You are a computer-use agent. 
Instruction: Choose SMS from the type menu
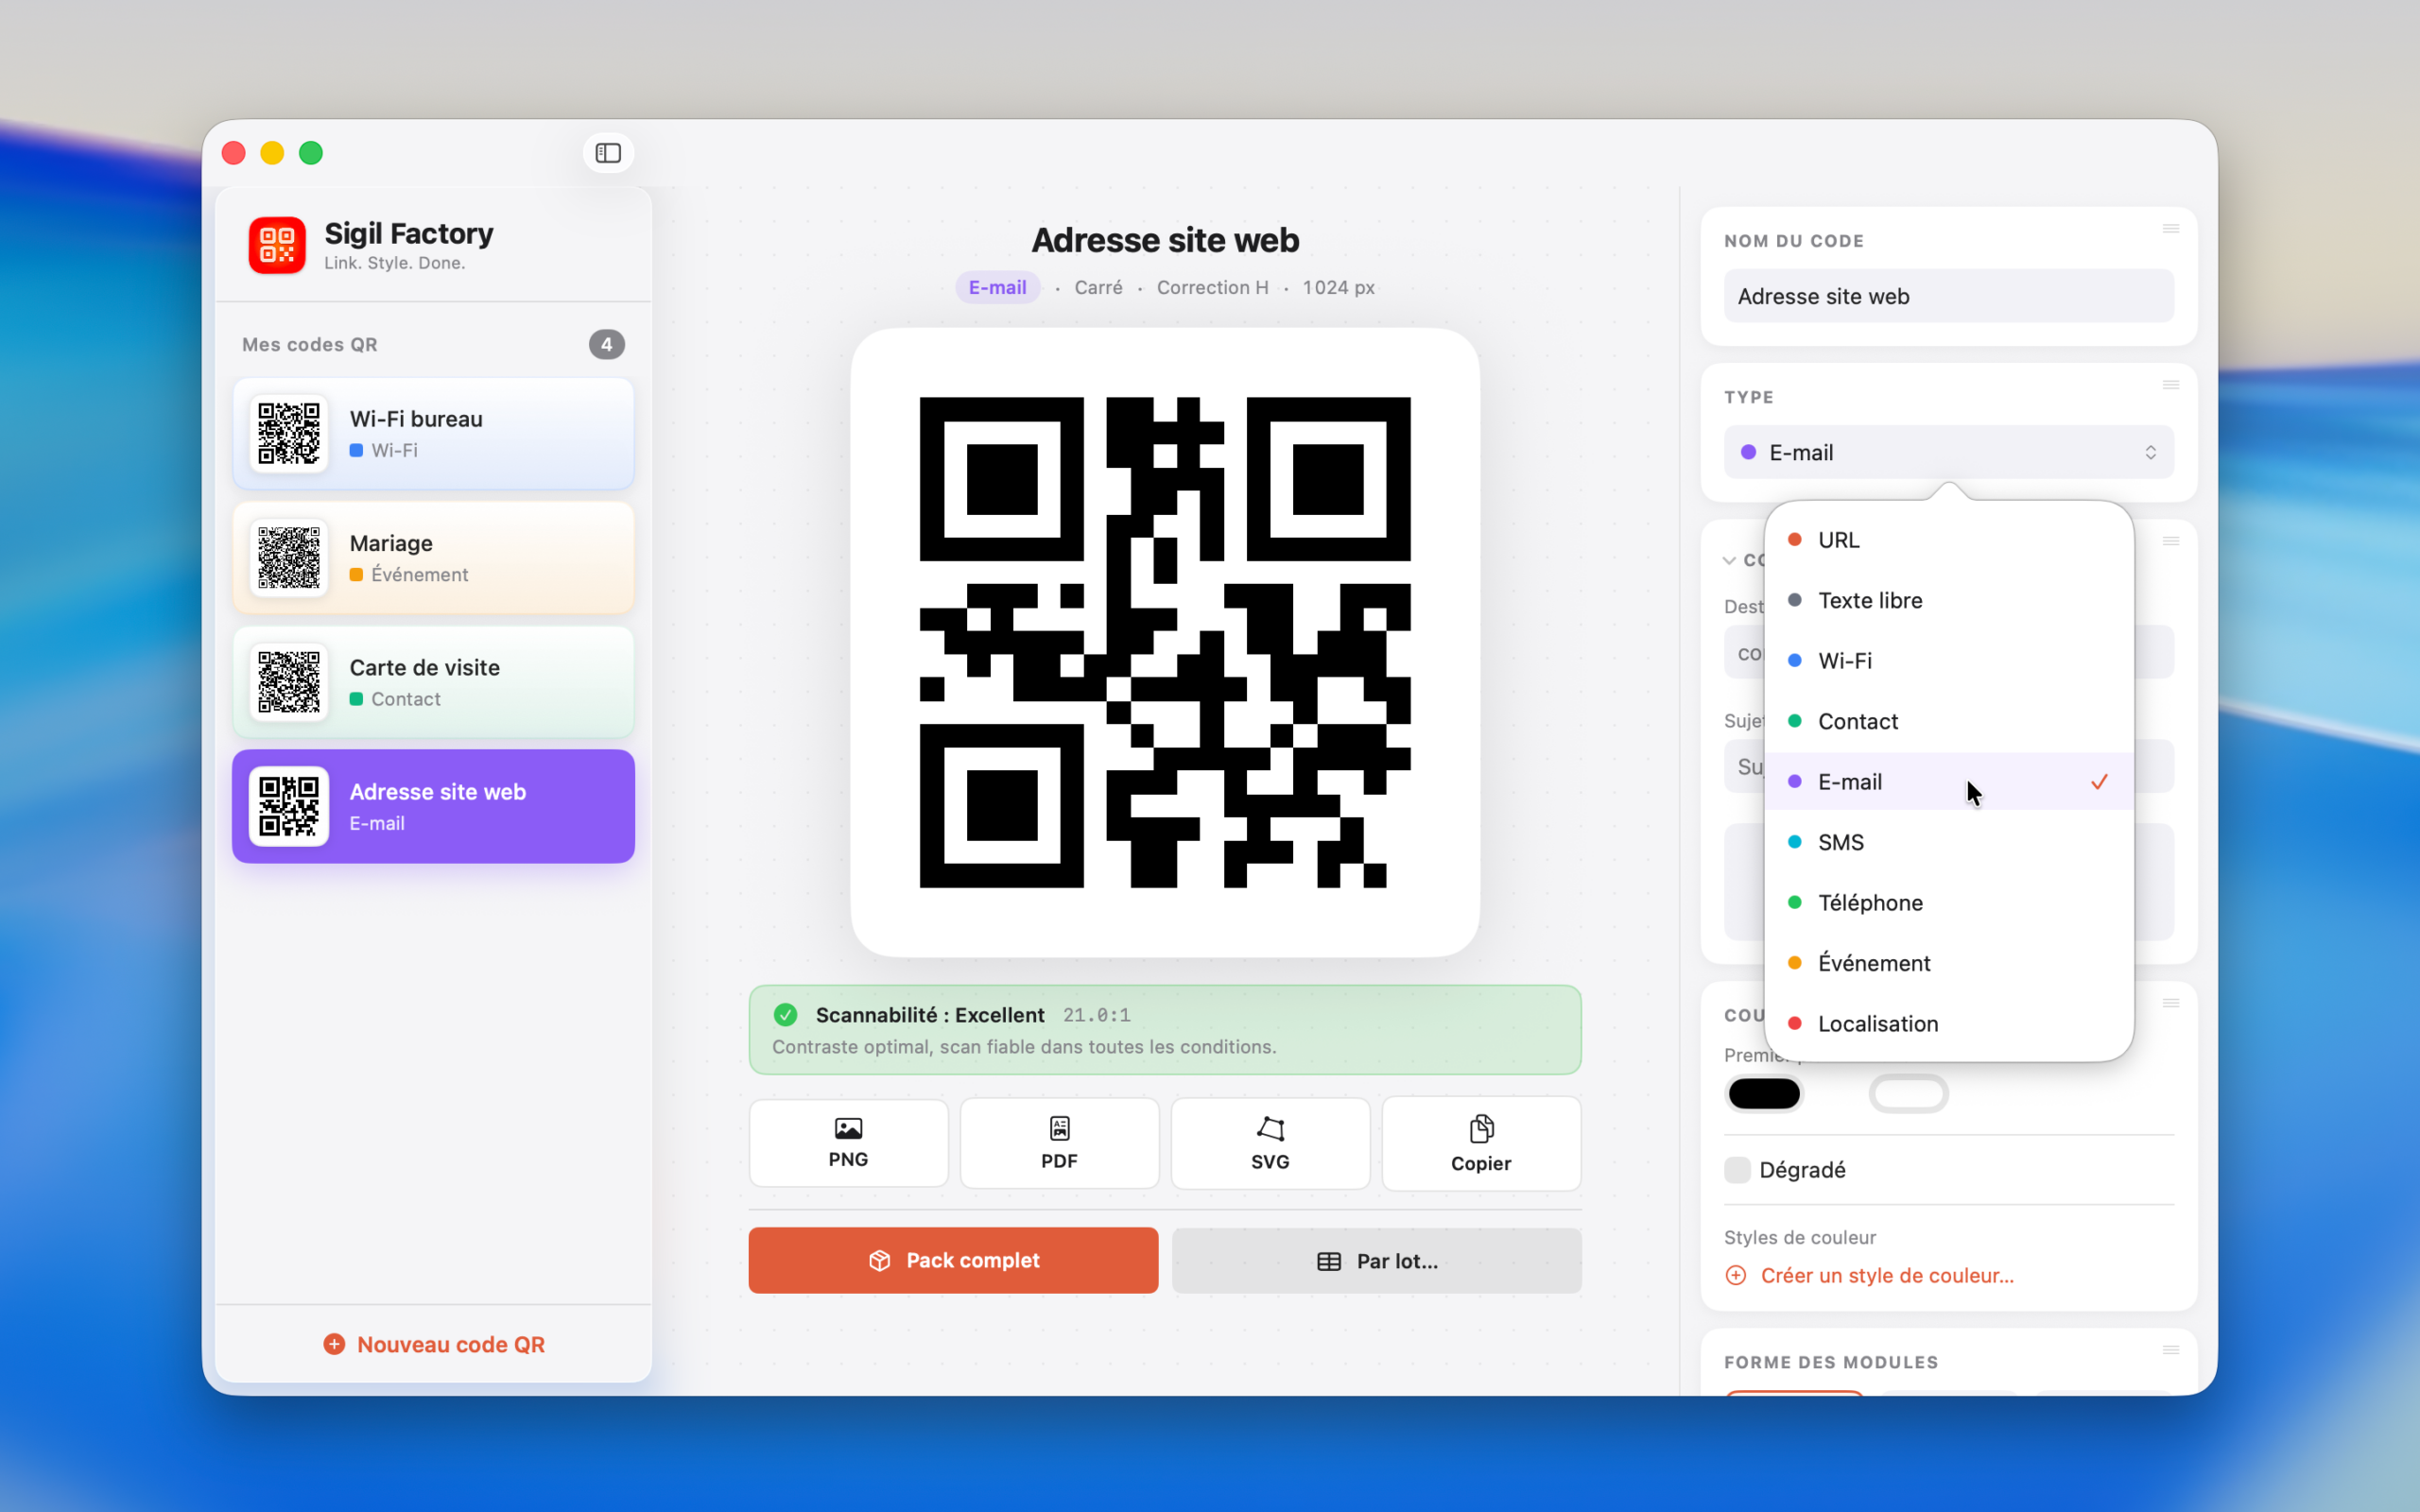tap(1948, 842)
